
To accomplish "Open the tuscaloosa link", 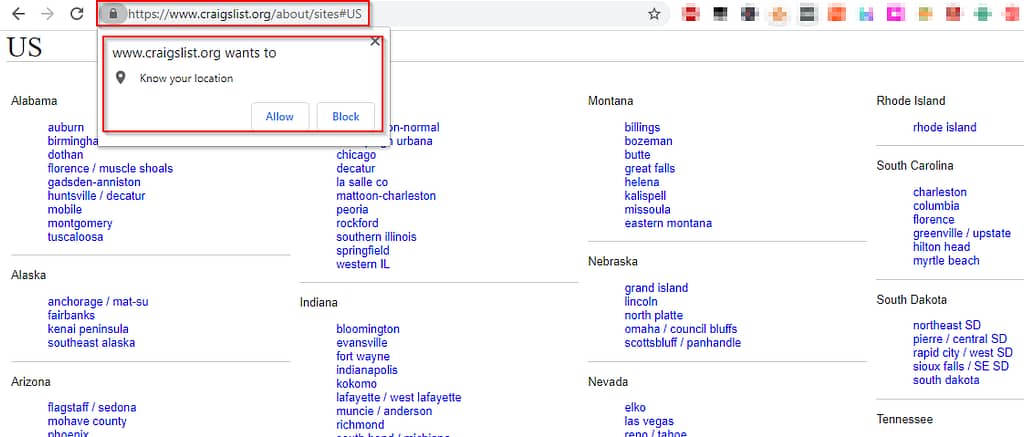I will click(75, 237).
